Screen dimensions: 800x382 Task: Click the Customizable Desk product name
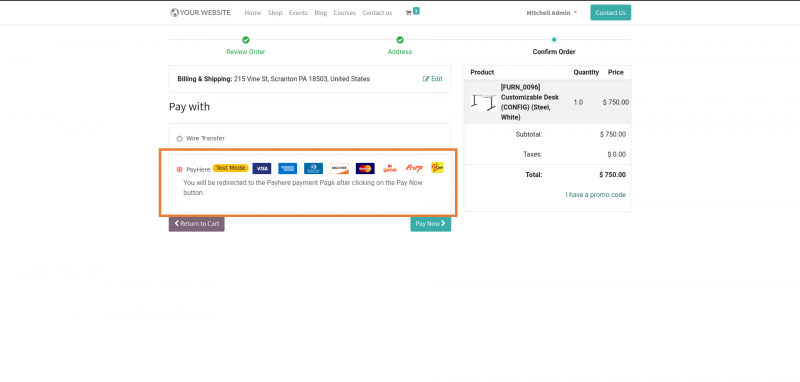(x=530, y=102)
